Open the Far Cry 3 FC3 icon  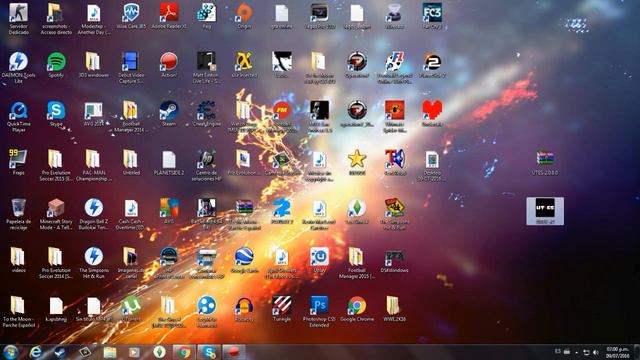pyautogui.click(x=432, y=16)
